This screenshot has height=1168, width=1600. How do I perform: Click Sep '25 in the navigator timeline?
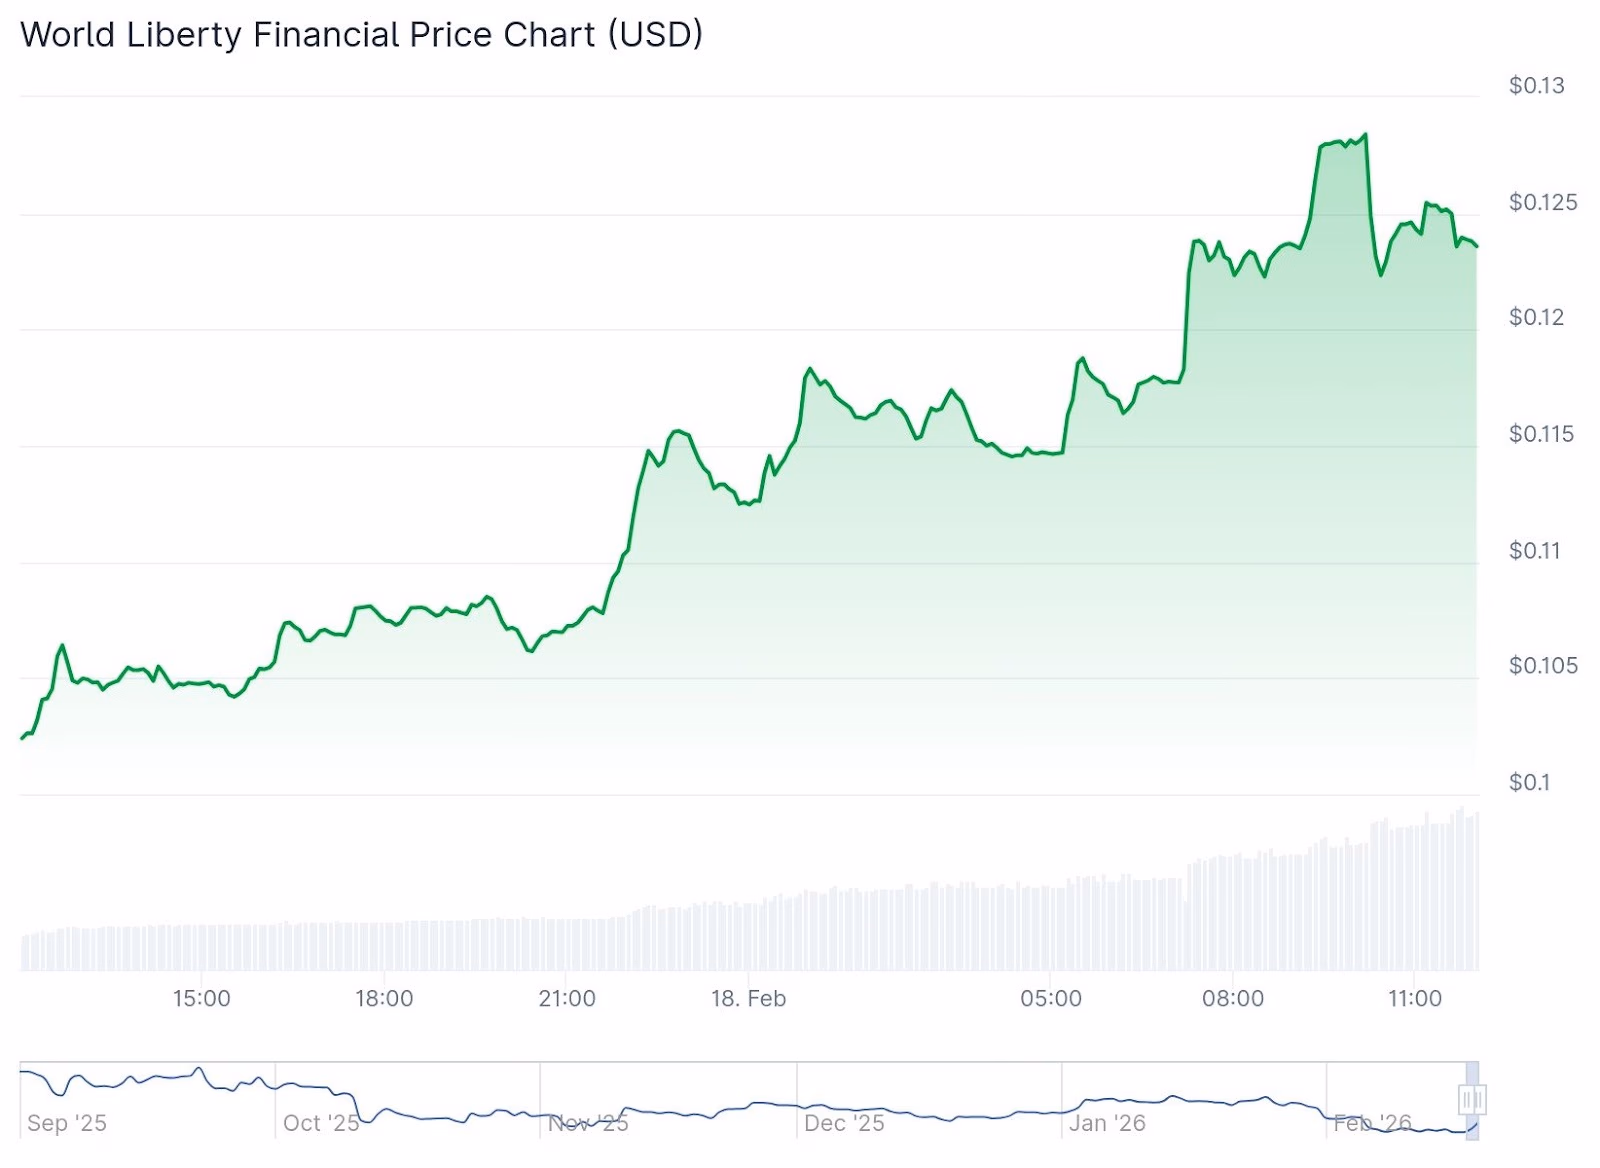(67, 1123)
